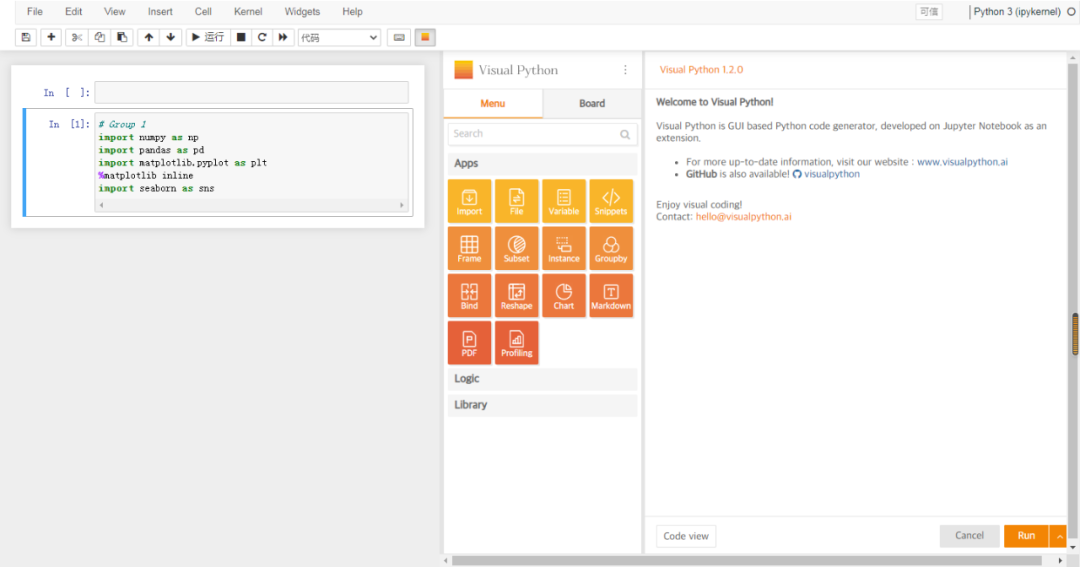Switch to the Board tab
1080x567 pixels.
coord(592,103)
